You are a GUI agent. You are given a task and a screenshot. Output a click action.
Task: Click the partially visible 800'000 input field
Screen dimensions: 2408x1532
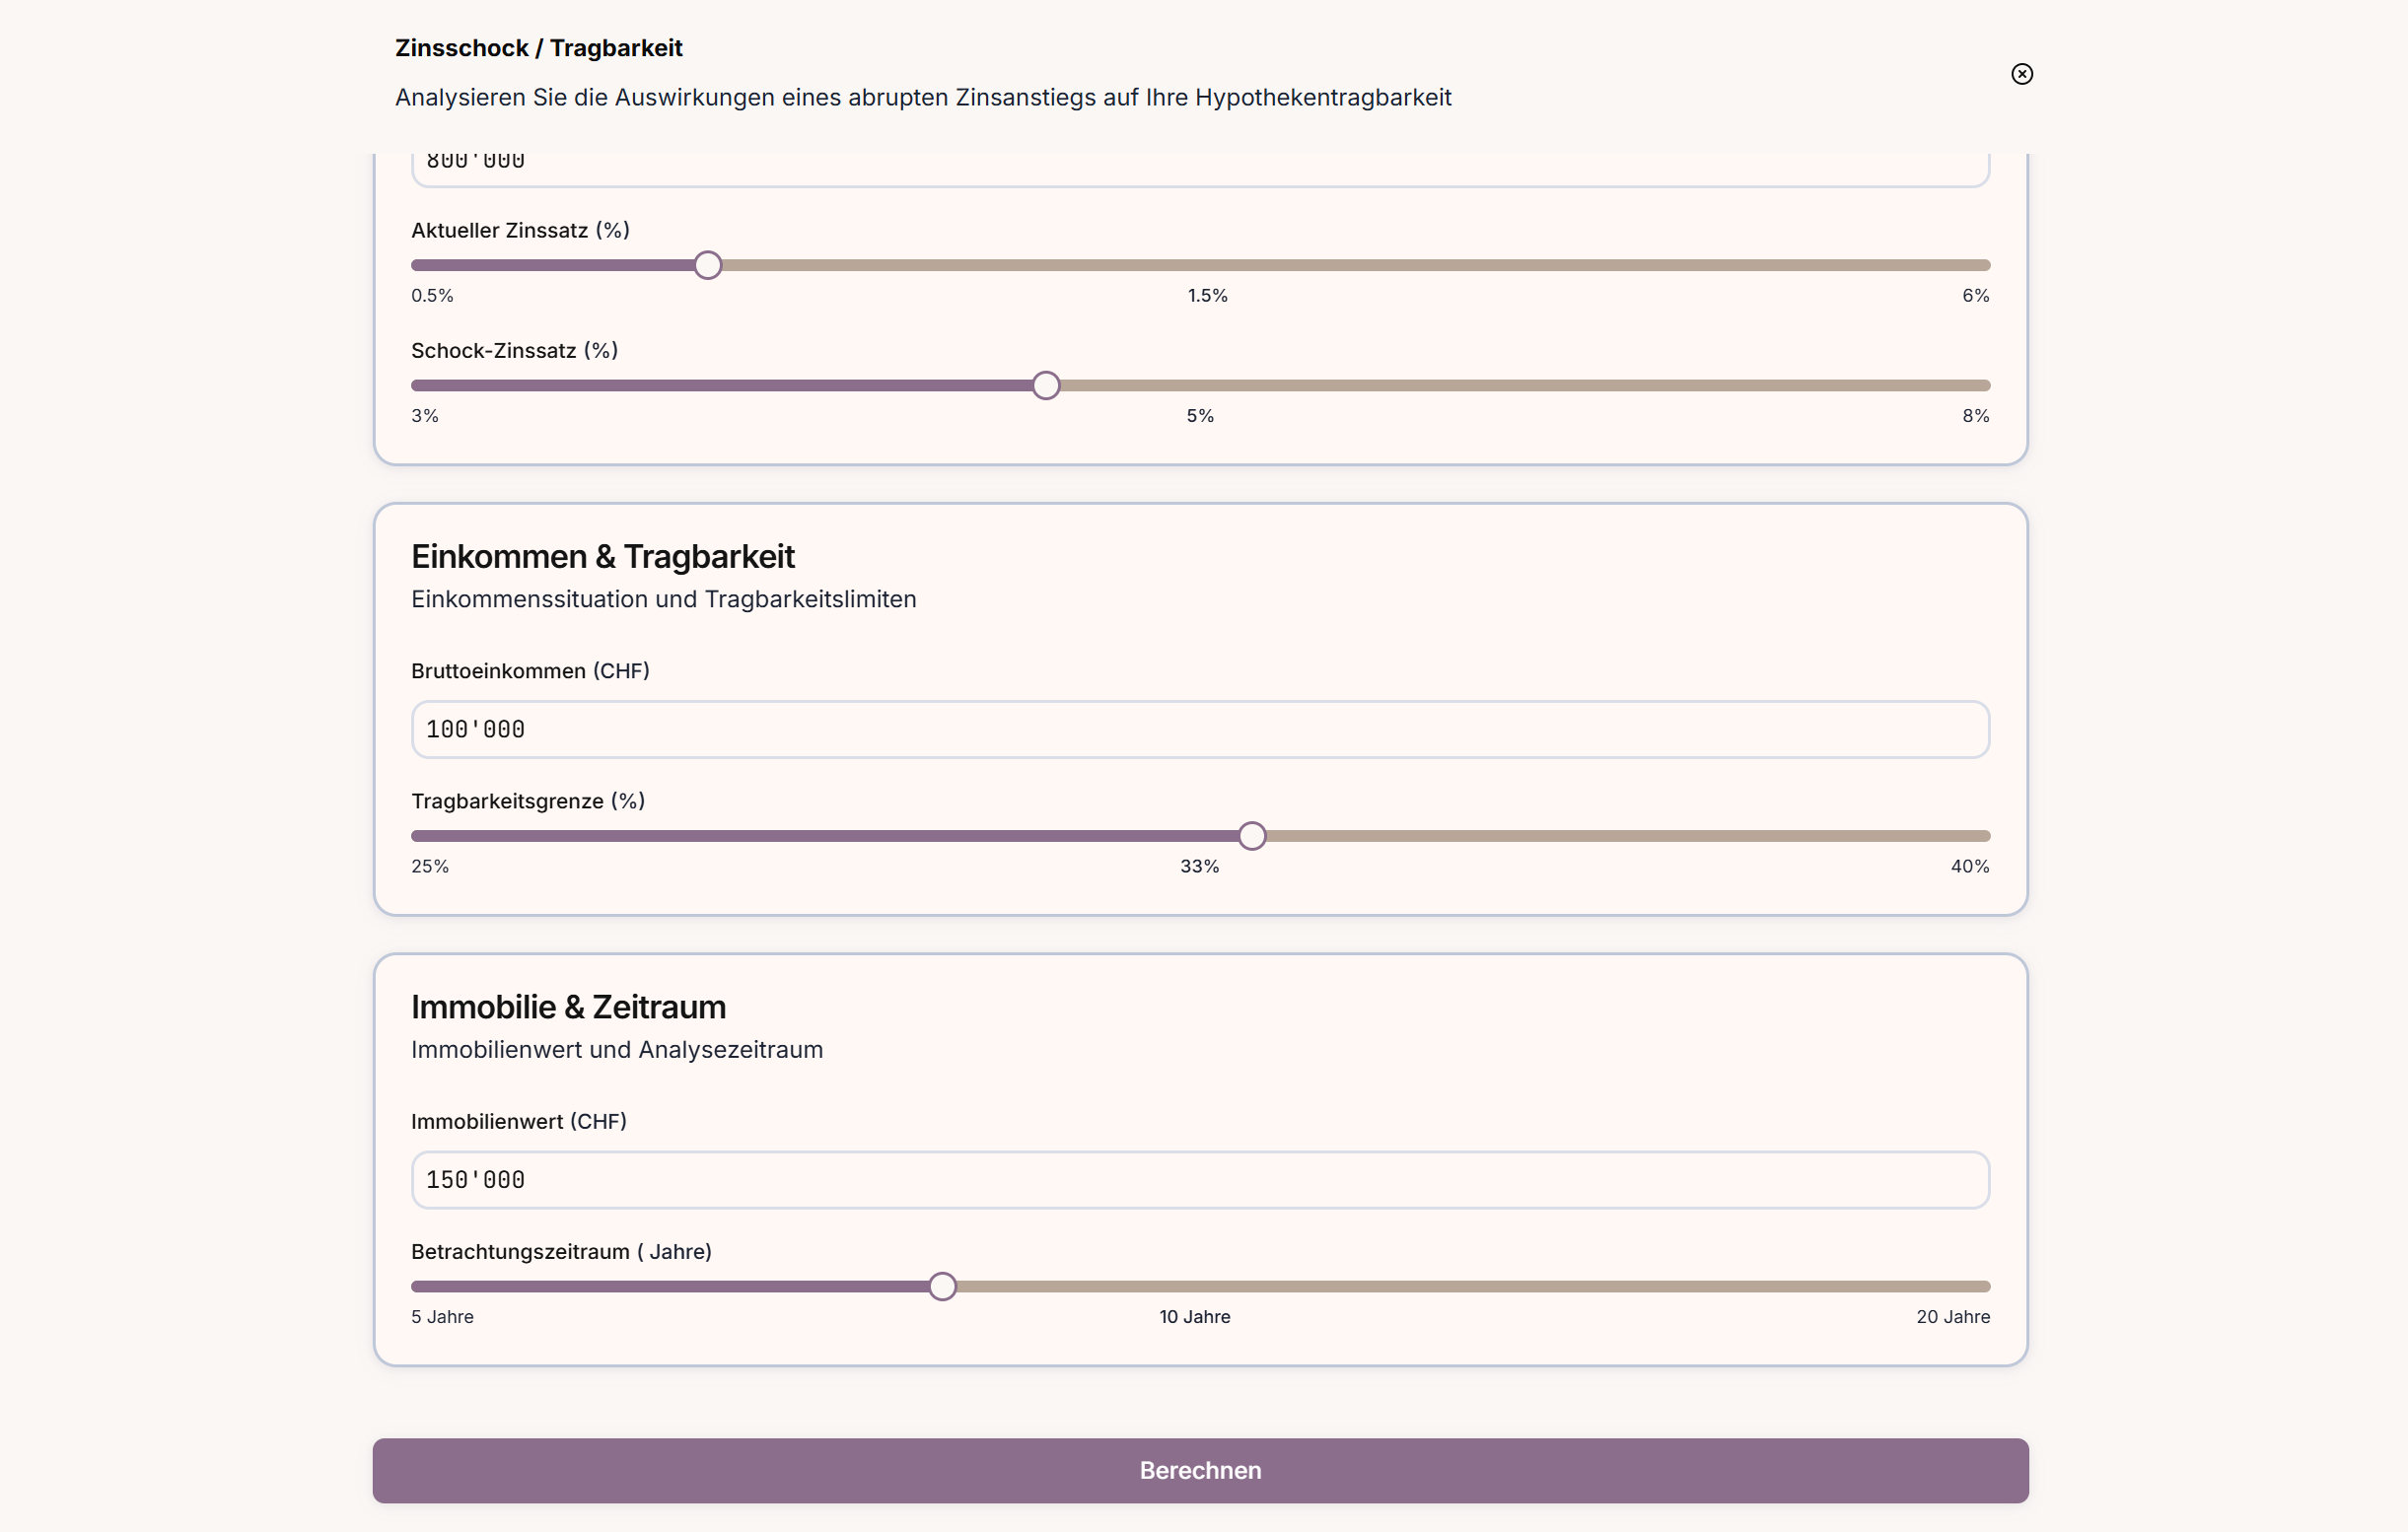(1200, 168)
